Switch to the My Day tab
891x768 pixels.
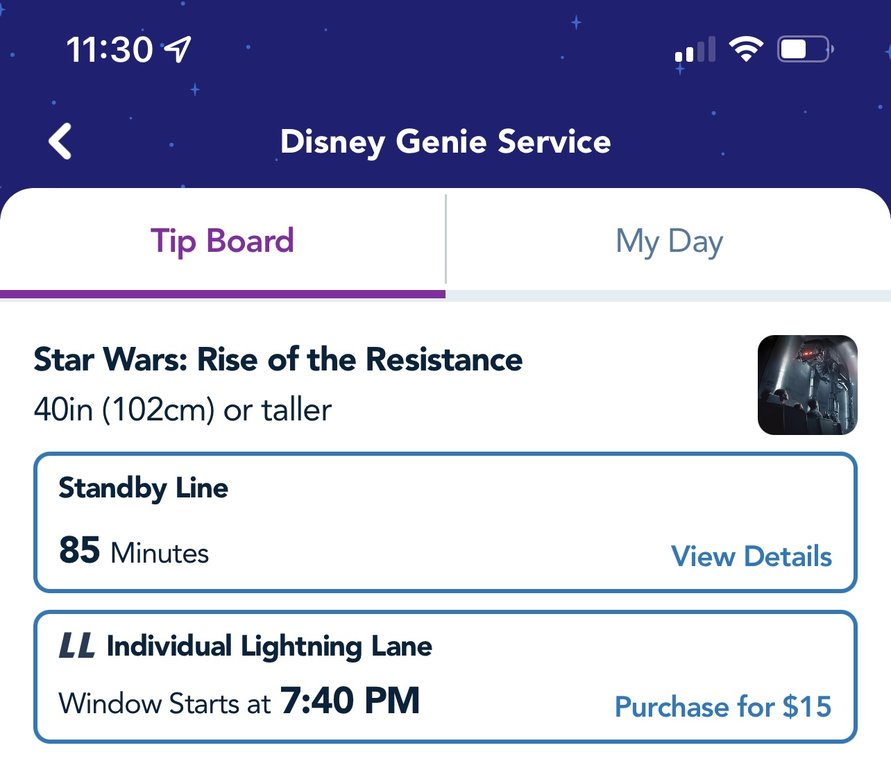[668, 241]
